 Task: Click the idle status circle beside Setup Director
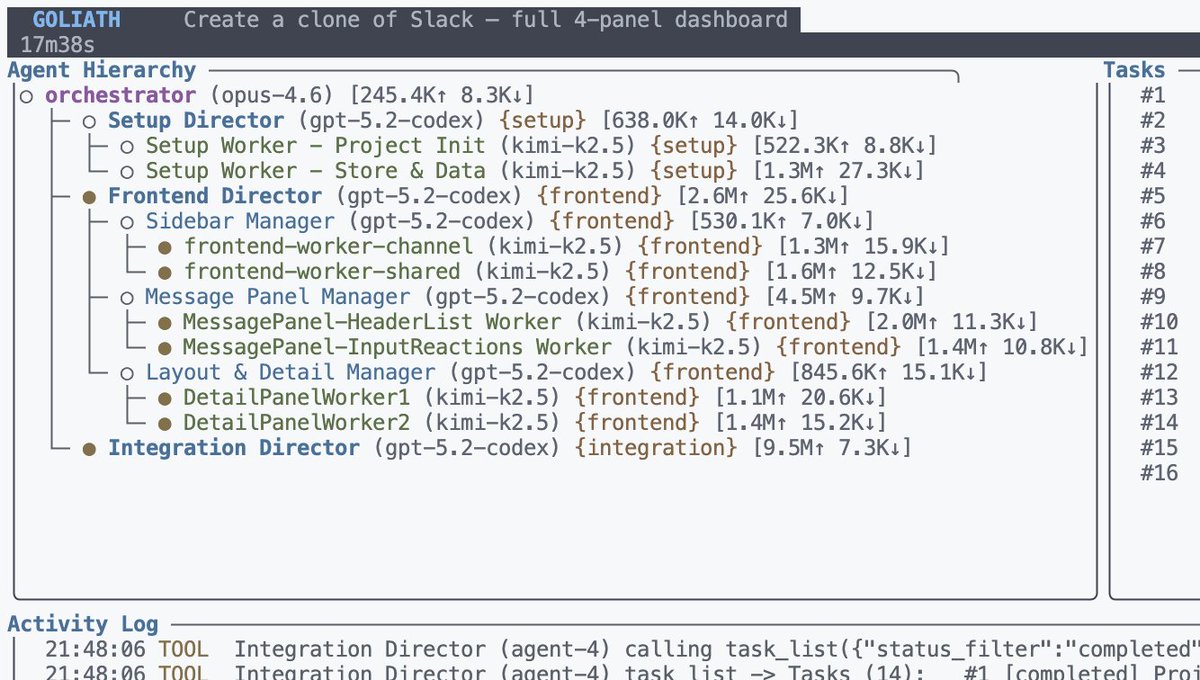pyautogui.click(x=90, y=121)
